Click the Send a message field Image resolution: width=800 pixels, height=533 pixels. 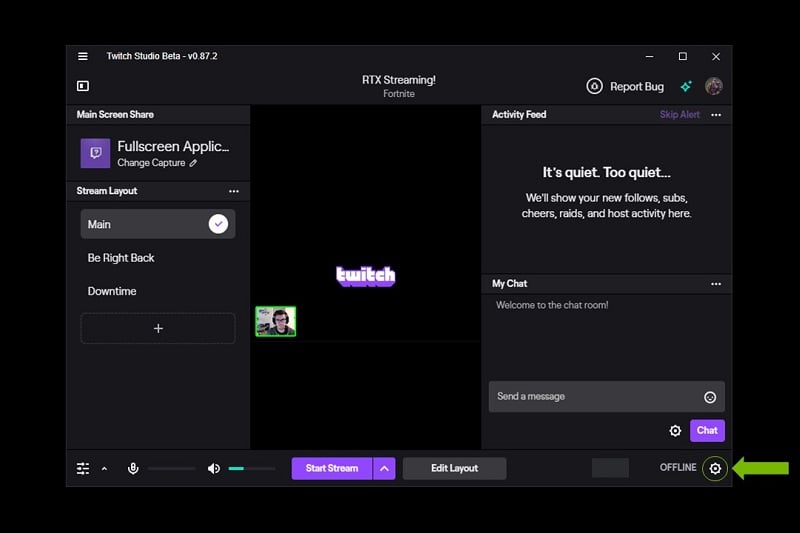tap(607, 396)
